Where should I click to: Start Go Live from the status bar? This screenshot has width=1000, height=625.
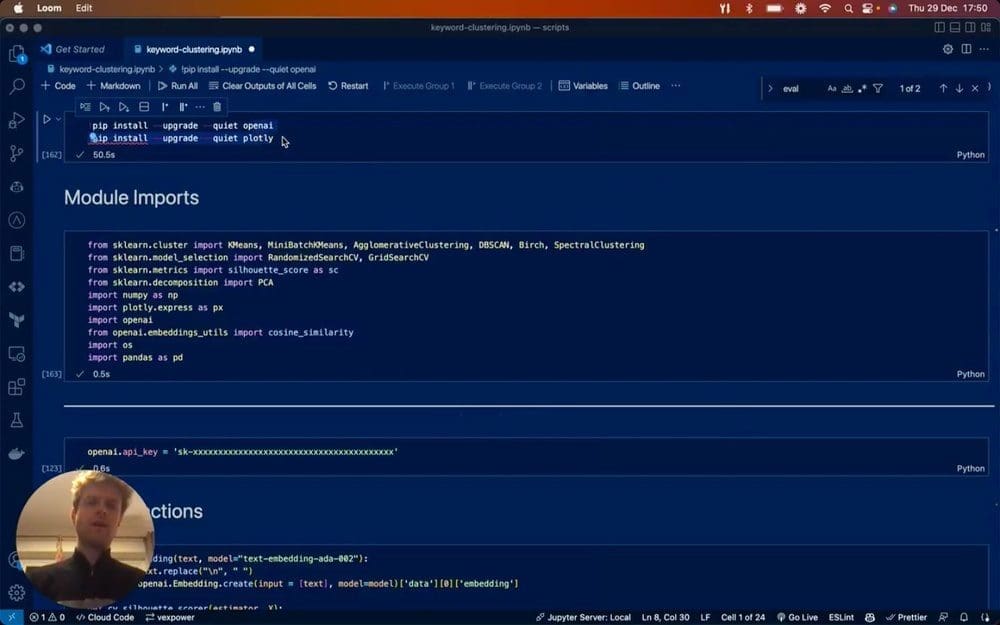[x=800, y=617]
